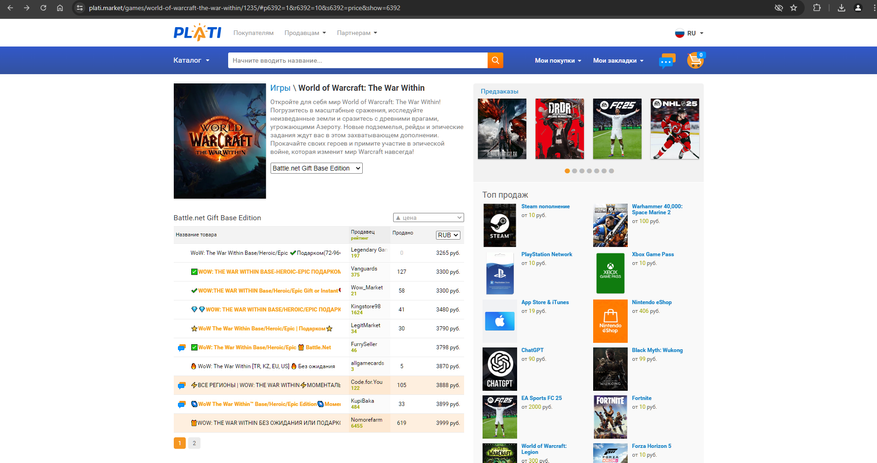
Task: Open the Legendary seller offer at 3265 руб.
Action: pyautogui.click(x=265, y=253)
